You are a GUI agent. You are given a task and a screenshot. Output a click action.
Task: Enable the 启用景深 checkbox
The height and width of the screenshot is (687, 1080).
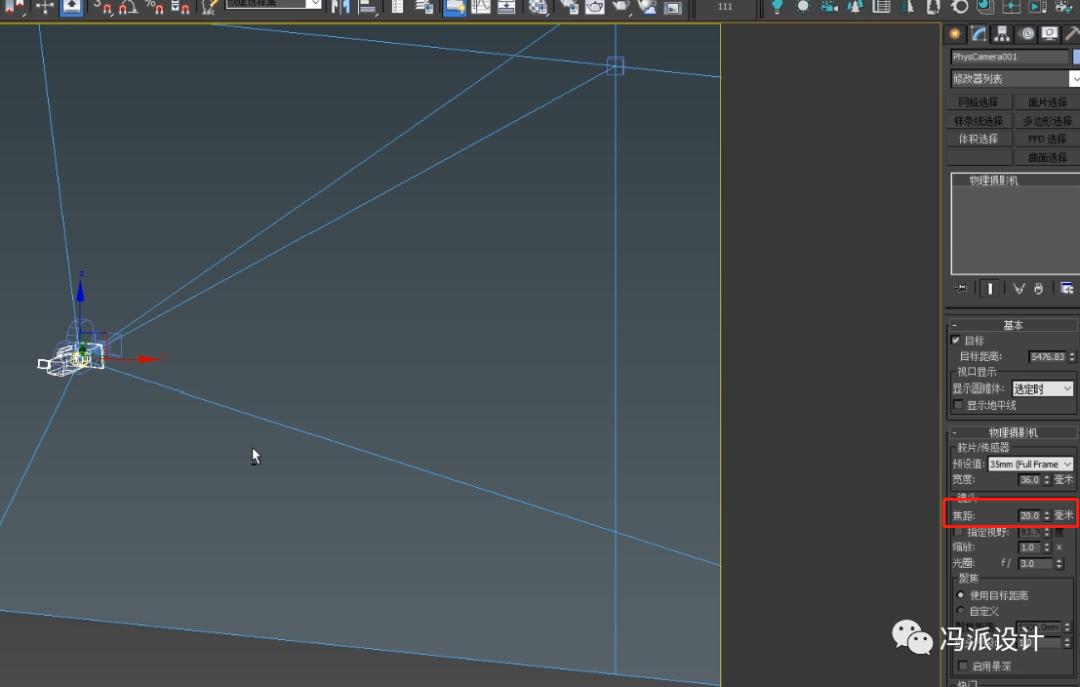[x=962, y=666]
